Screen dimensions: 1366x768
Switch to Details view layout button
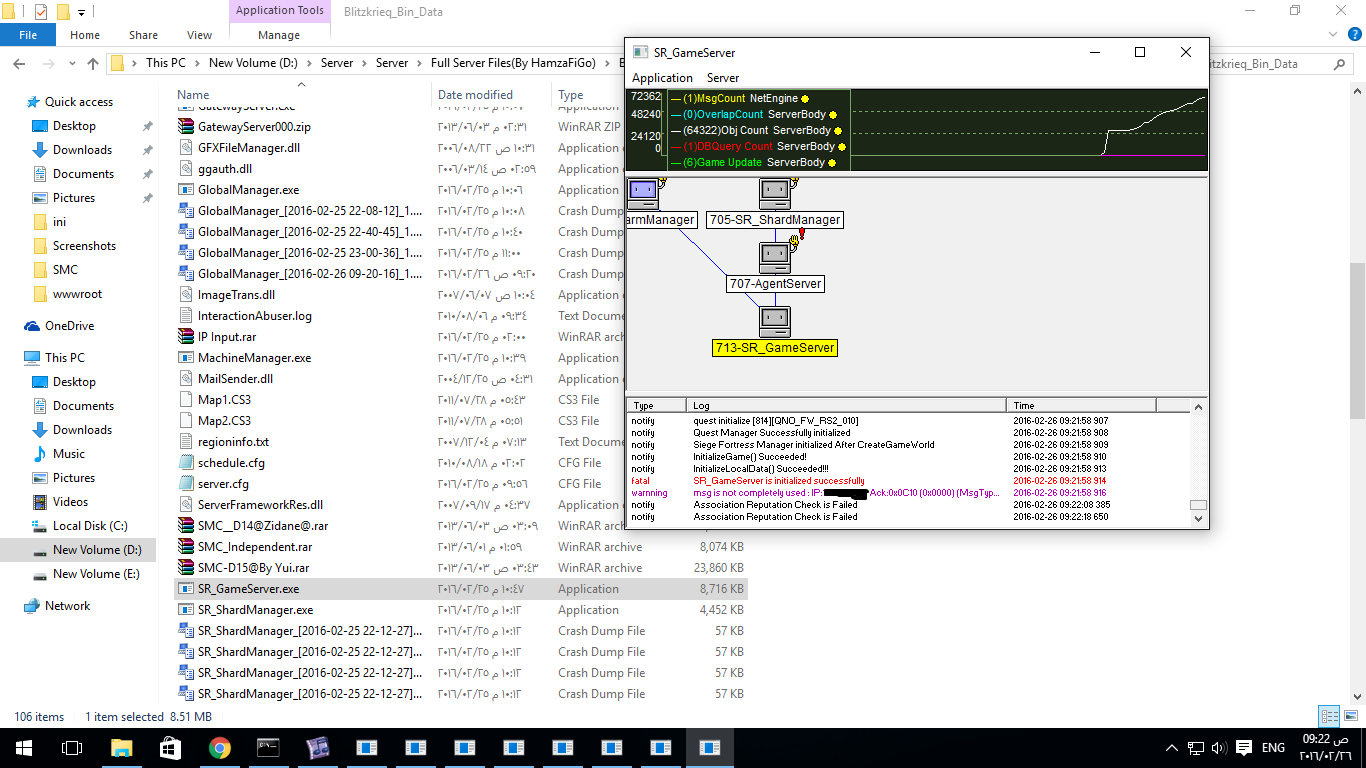1329,716
